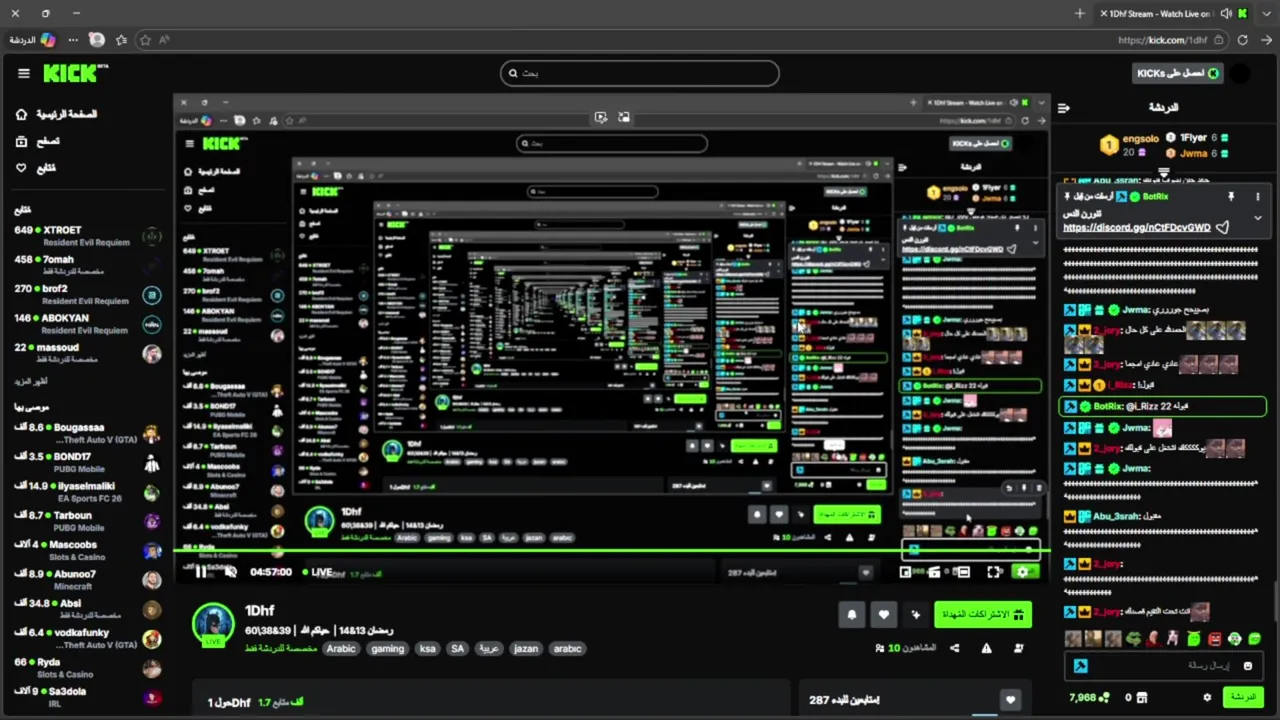Share the stream via share icon
Screen dimensions: 1280x720
[x=954, y=648]
